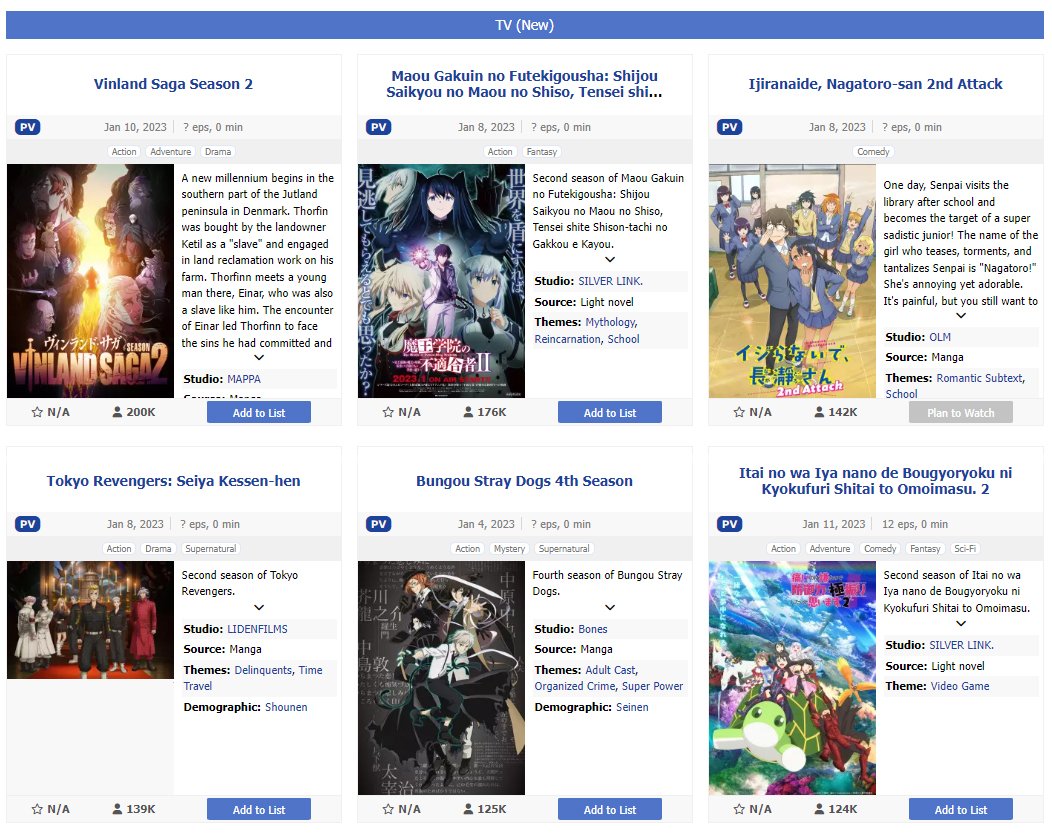Screen dimensions: 1052x836
Task: Click star score icon on Vinland Saga
Action: (x=37, y=412)
